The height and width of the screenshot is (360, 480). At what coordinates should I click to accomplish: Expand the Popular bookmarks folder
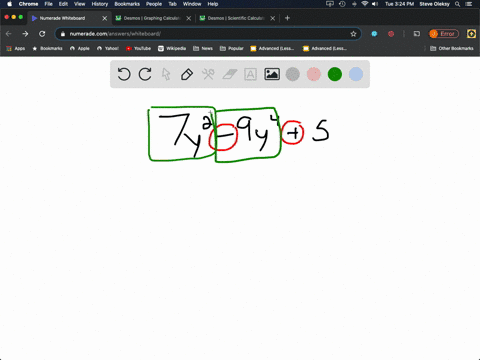pos(232,48)
